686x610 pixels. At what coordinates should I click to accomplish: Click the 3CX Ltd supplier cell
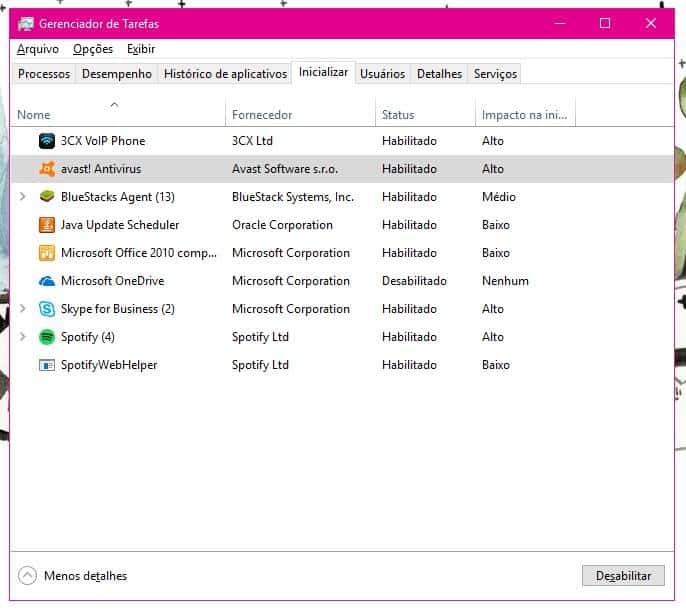tap(252, 141)
